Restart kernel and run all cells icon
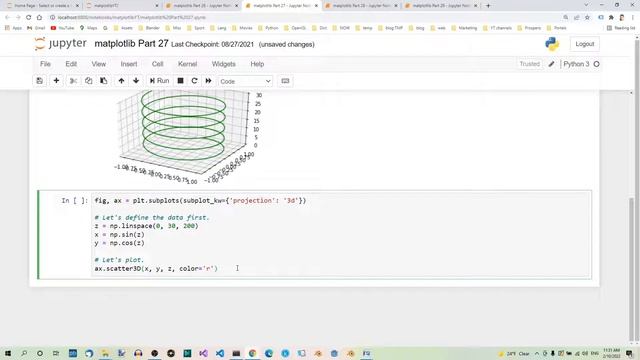 (209, 81)
